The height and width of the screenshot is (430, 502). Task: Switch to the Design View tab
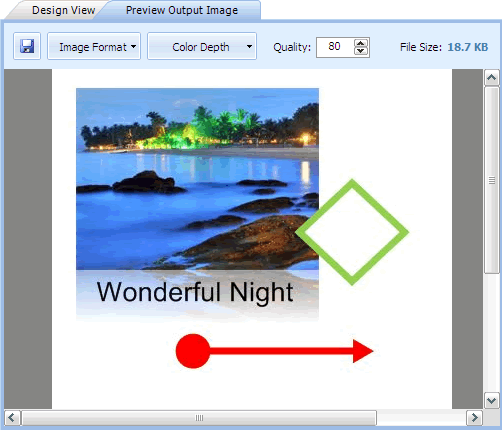[63, 10]
